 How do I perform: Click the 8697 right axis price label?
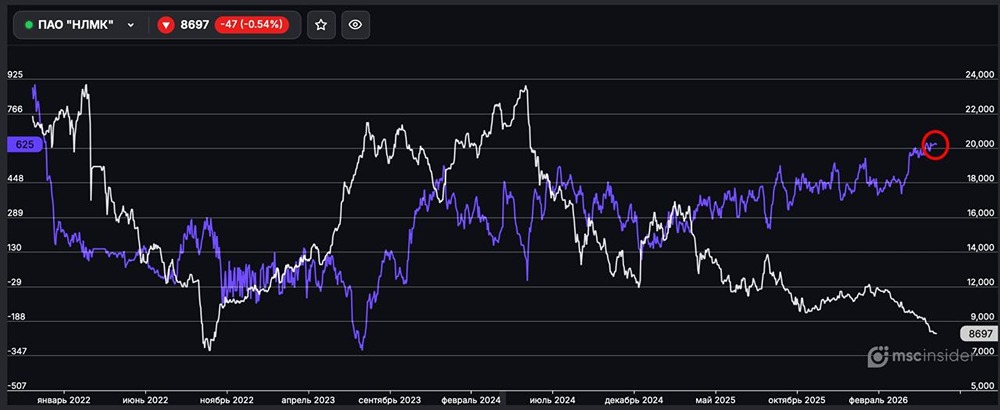tap(978, 333)
